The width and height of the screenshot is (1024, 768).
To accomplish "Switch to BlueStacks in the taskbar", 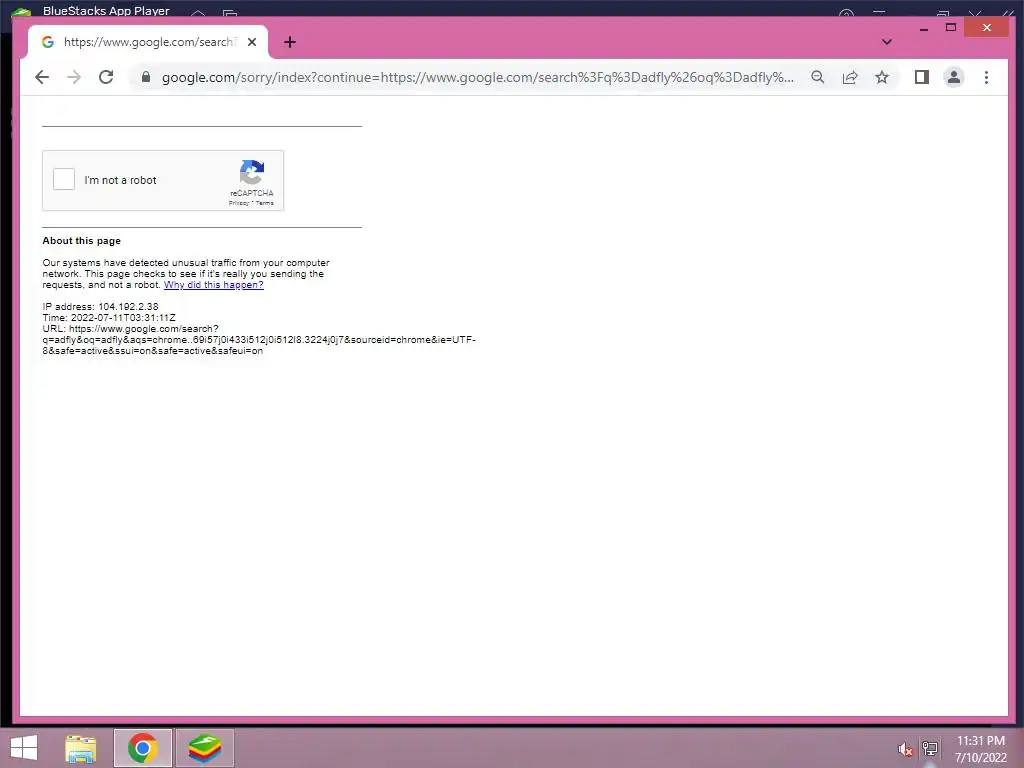I will coord(204,748).
